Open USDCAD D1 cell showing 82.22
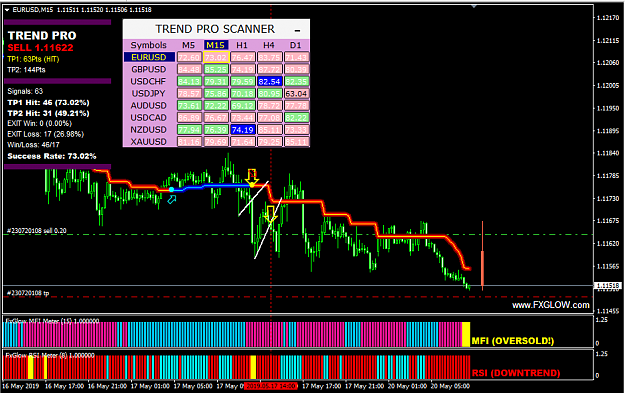 pyautogui.click(x=296, y=118)
